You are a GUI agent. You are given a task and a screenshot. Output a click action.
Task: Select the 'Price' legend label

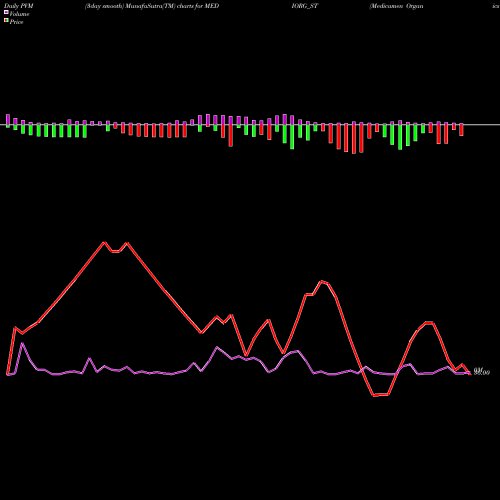(16, 22)
